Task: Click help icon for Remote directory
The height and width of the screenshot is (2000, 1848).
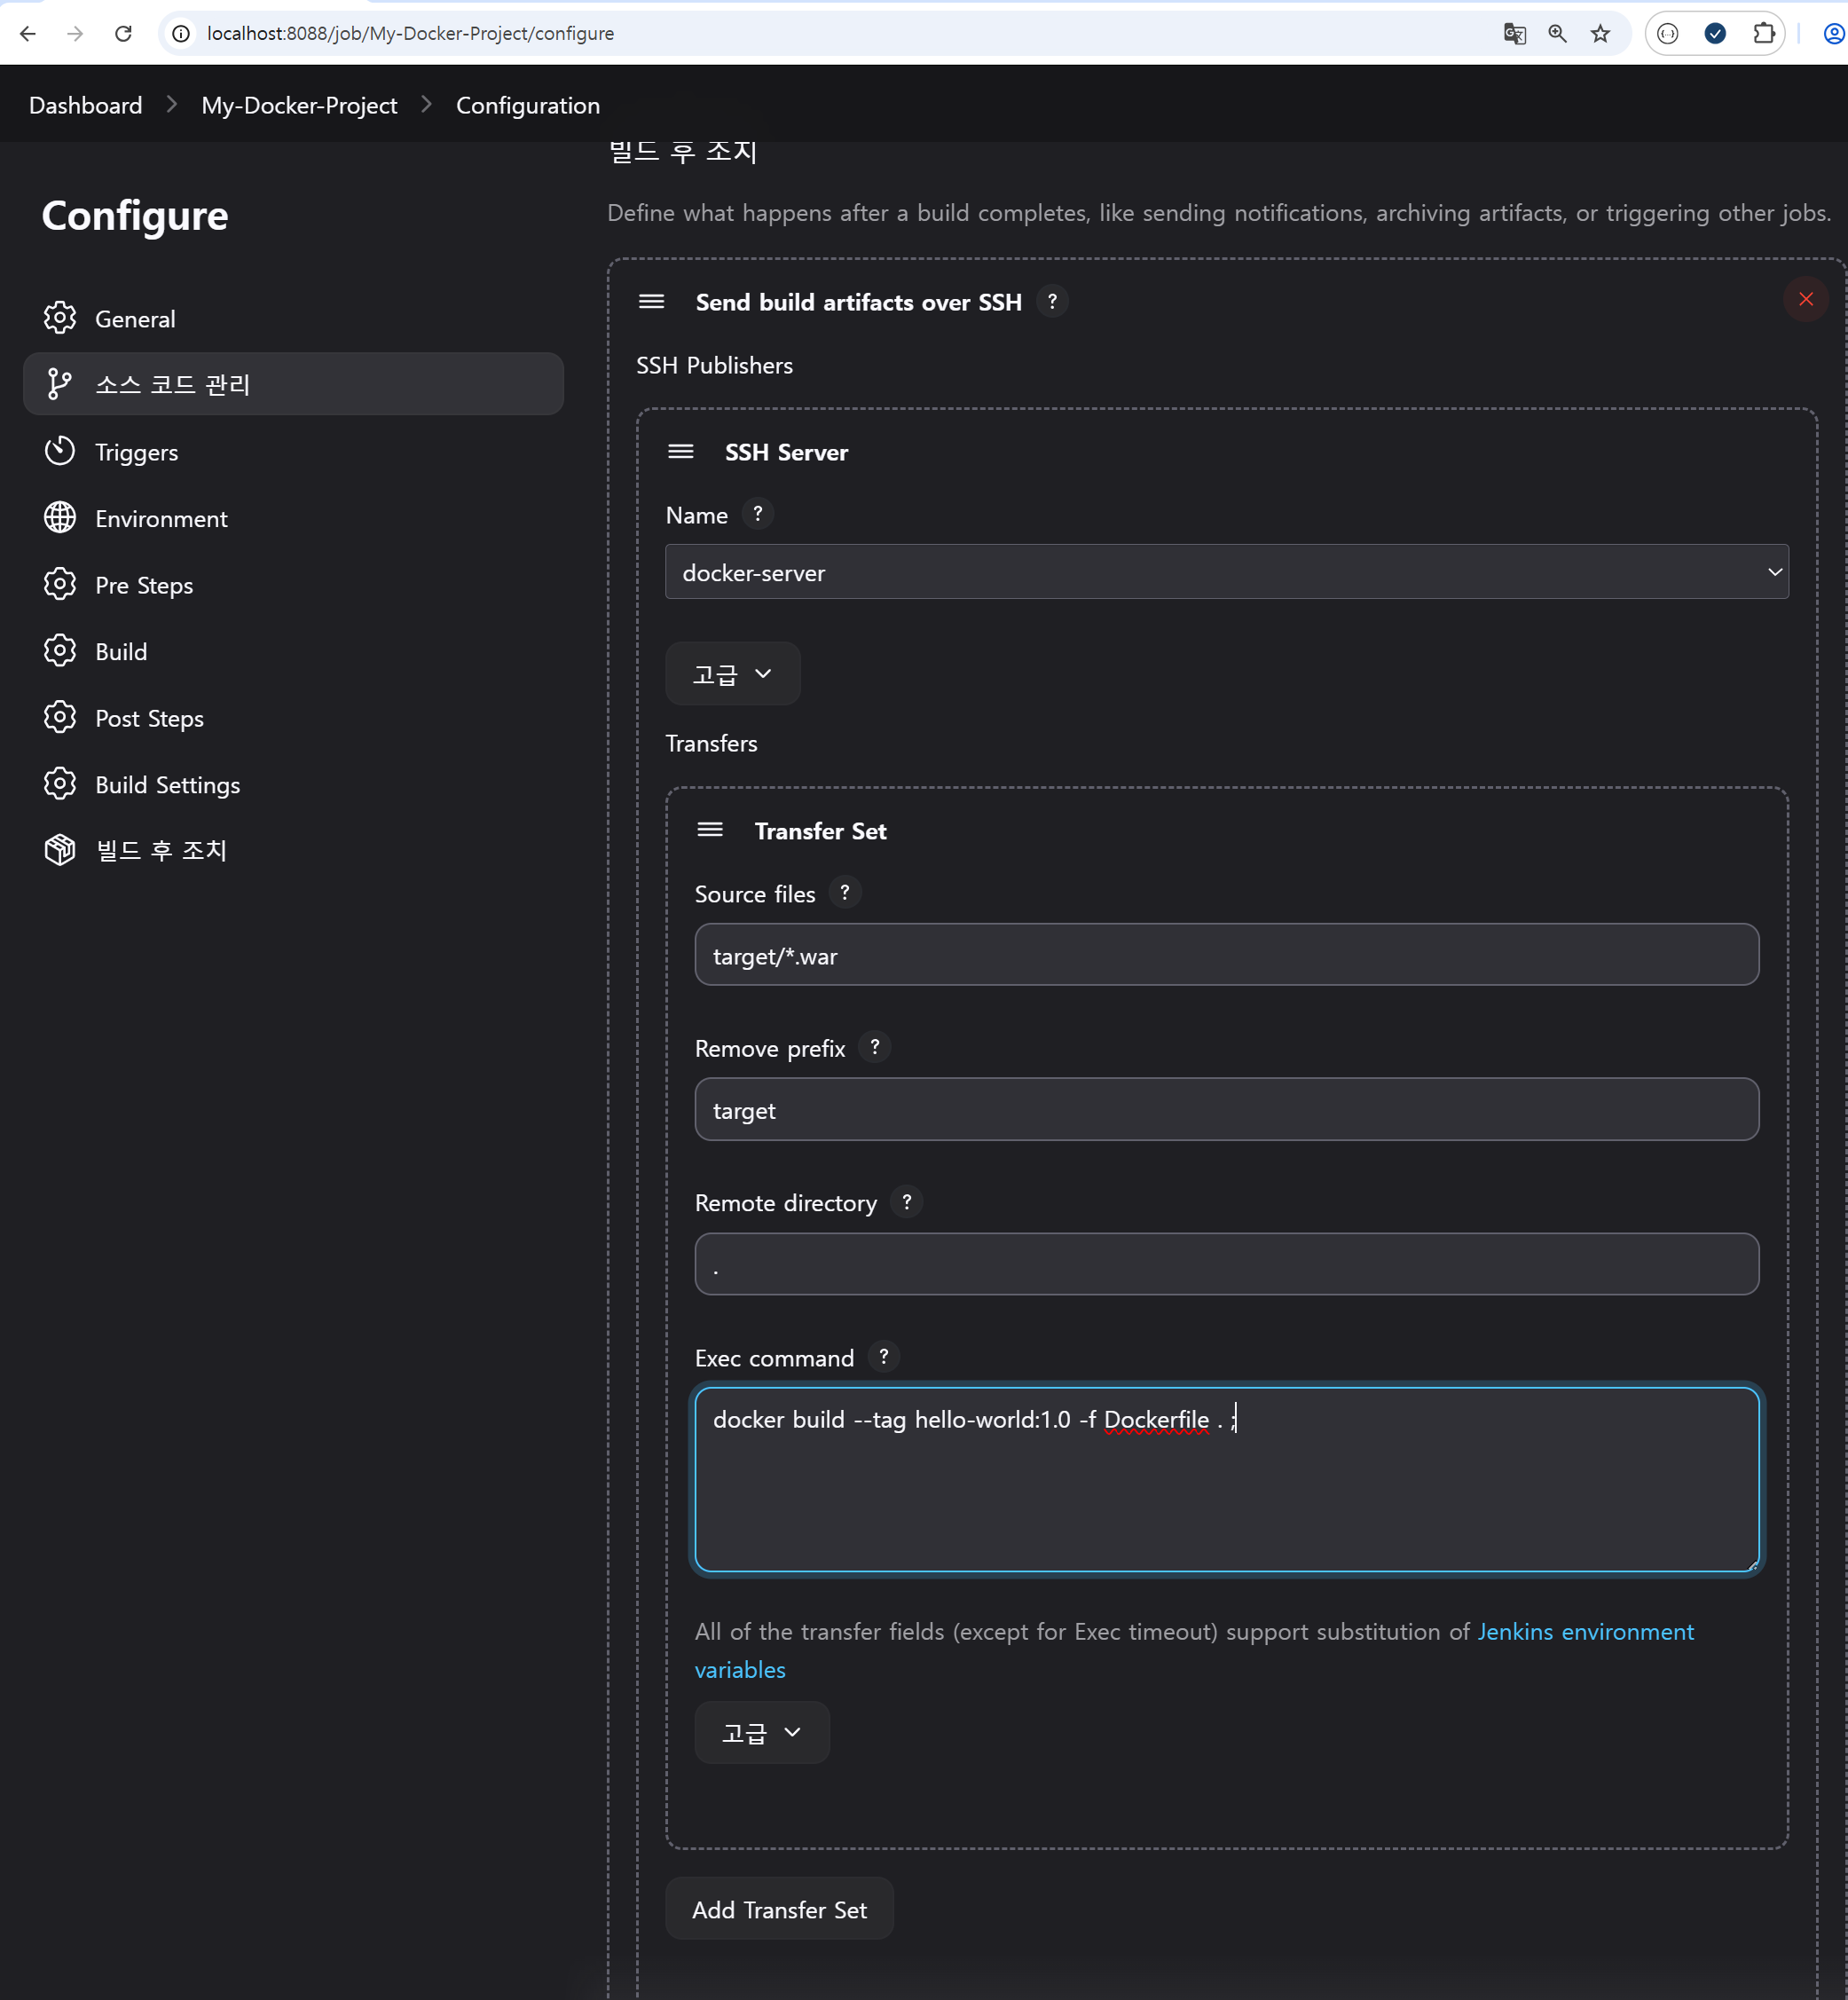Action: (907, 1202)
